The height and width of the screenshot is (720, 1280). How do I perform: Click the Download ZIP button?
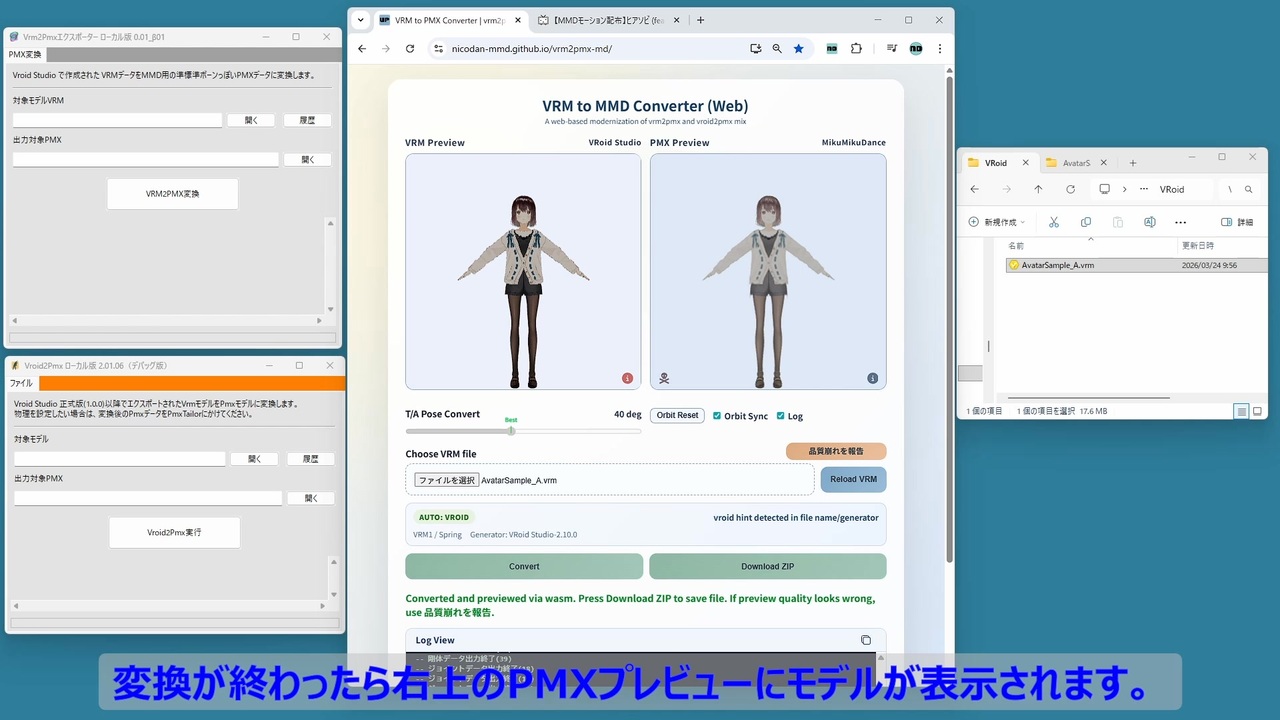click(767, 566)
